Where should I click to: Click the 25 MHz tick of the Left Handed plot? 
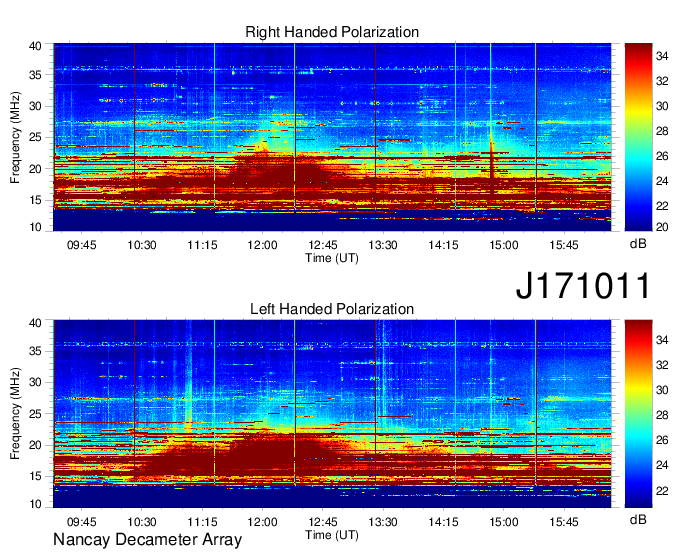pos(35,414)
